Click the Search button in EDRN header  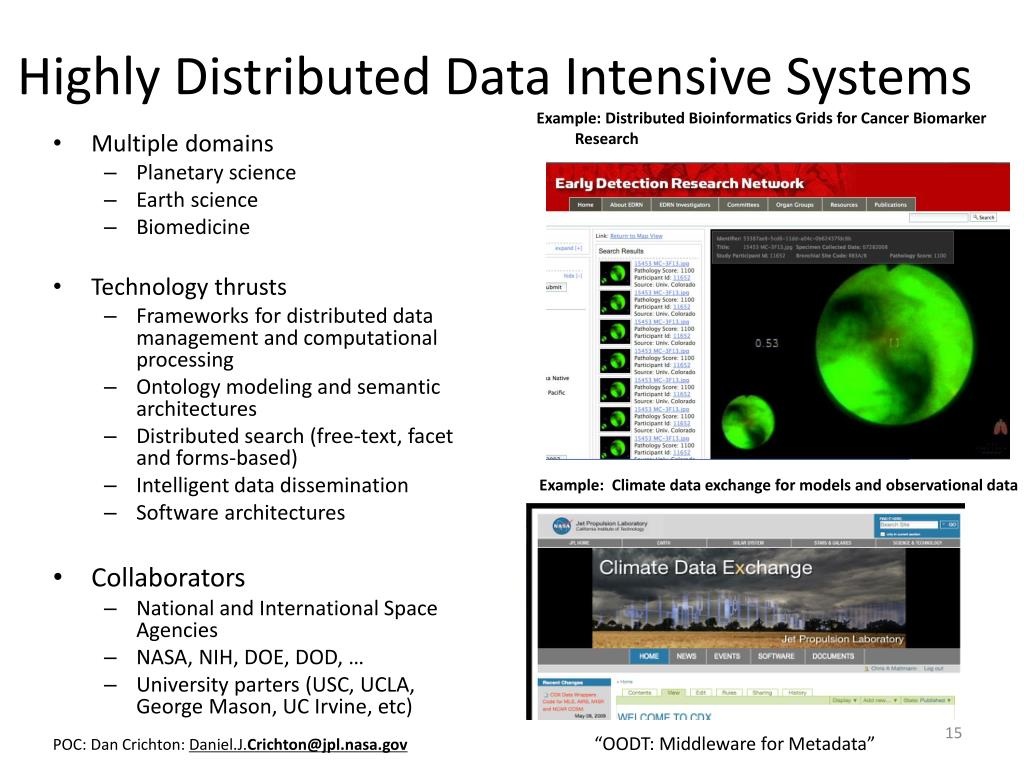pos(984,217)
